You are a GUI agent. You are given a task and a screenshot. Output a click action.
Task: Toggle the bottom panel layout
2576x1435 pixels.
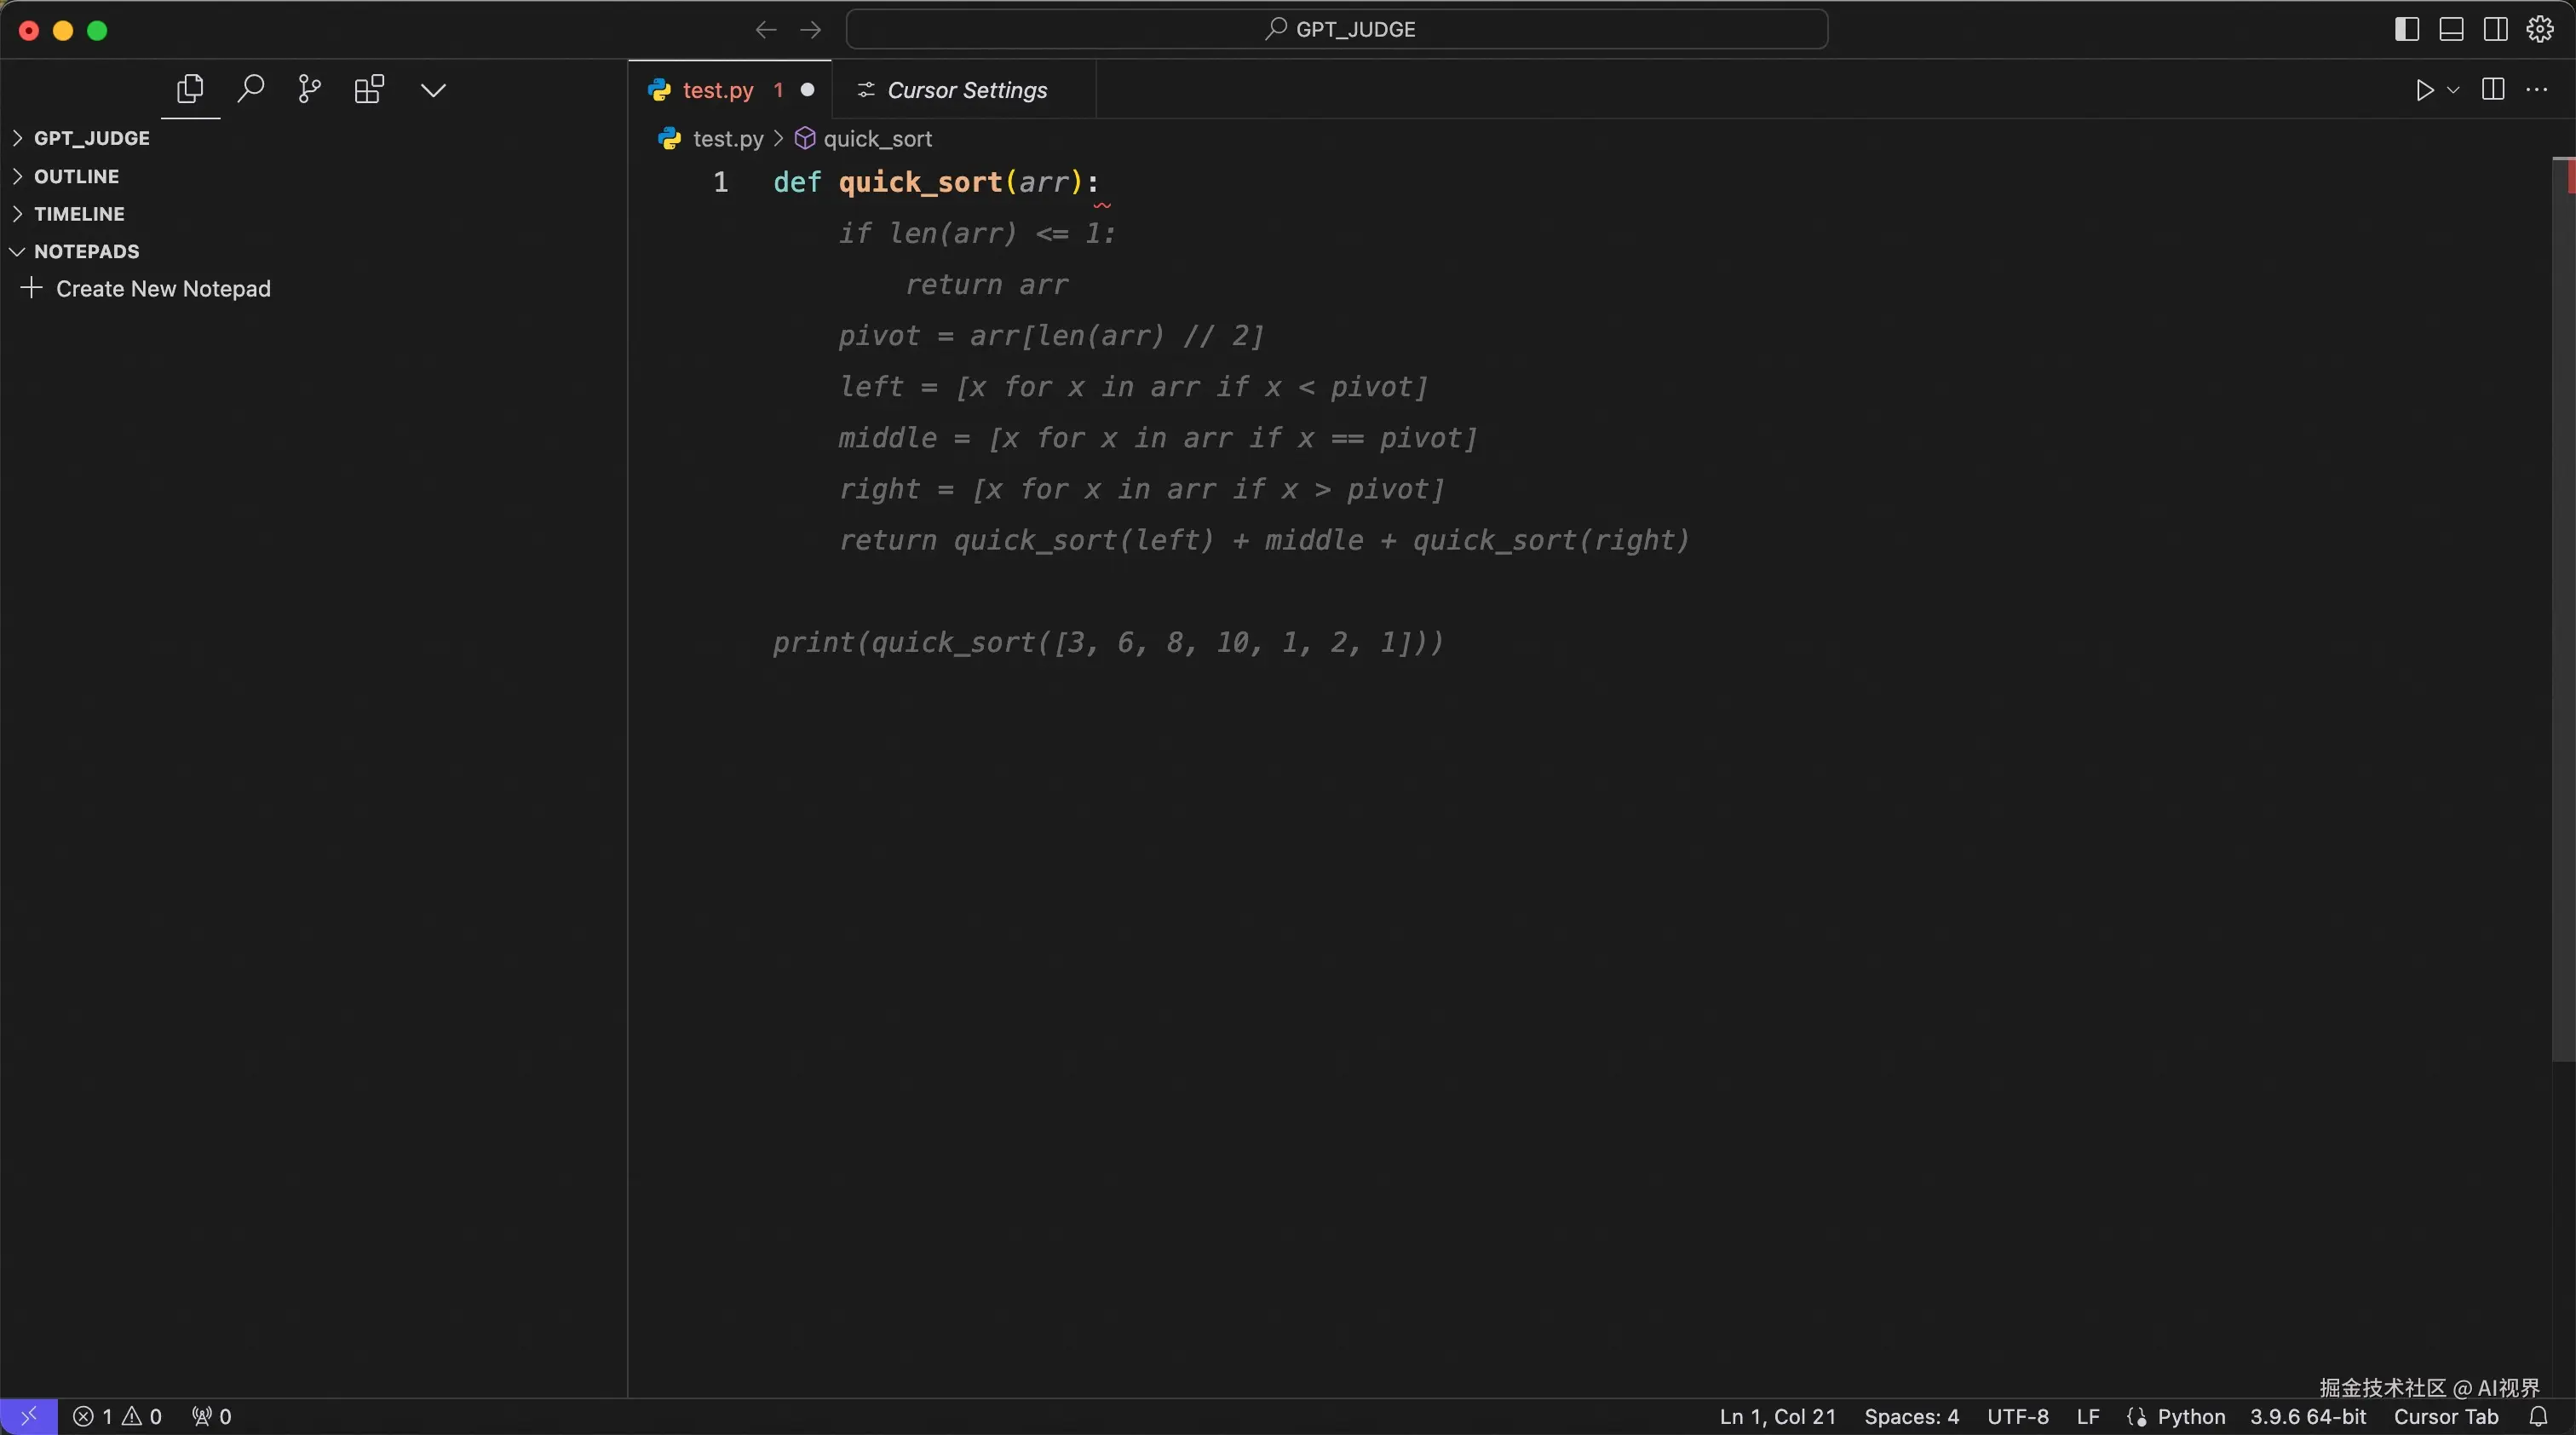pos(2451,29)
